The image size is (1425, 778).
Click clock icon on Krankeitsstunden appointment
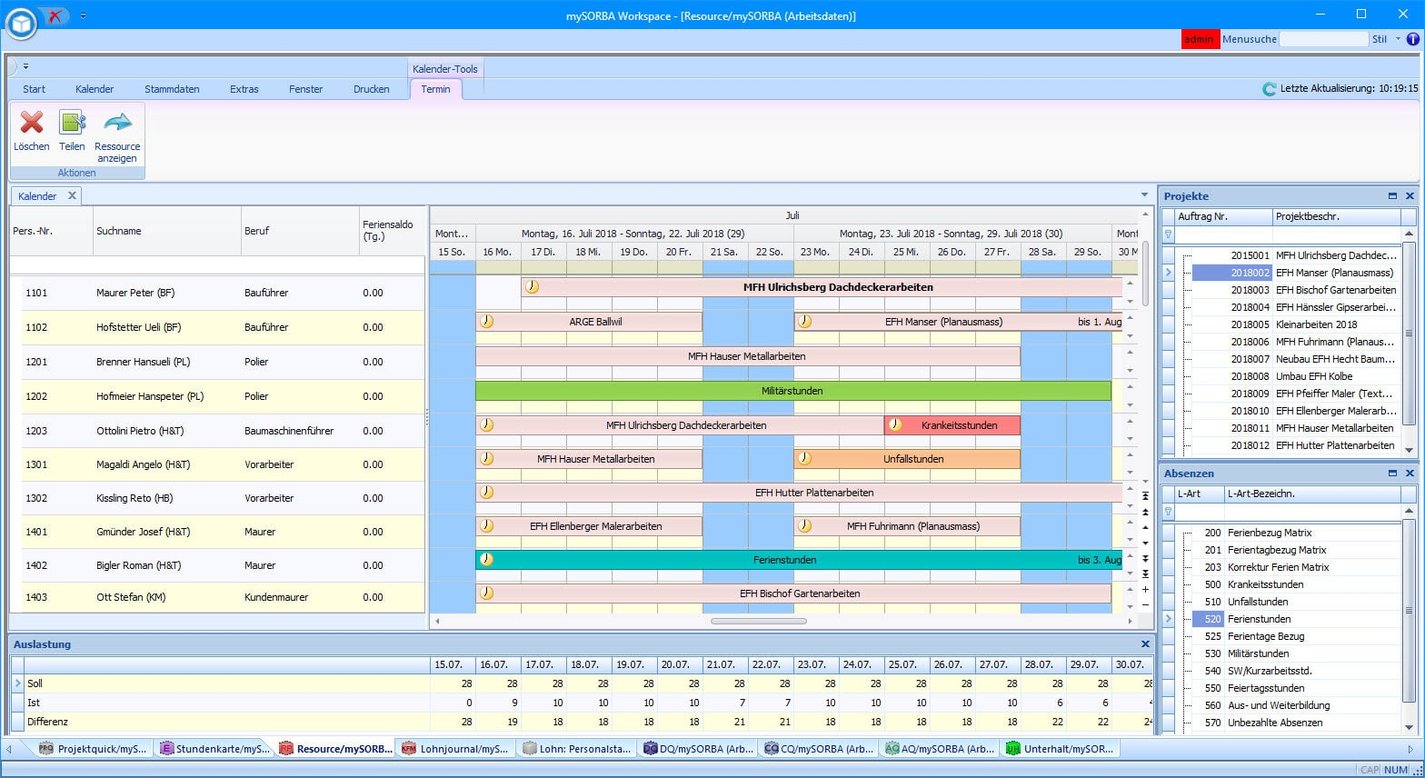point(895,425)
